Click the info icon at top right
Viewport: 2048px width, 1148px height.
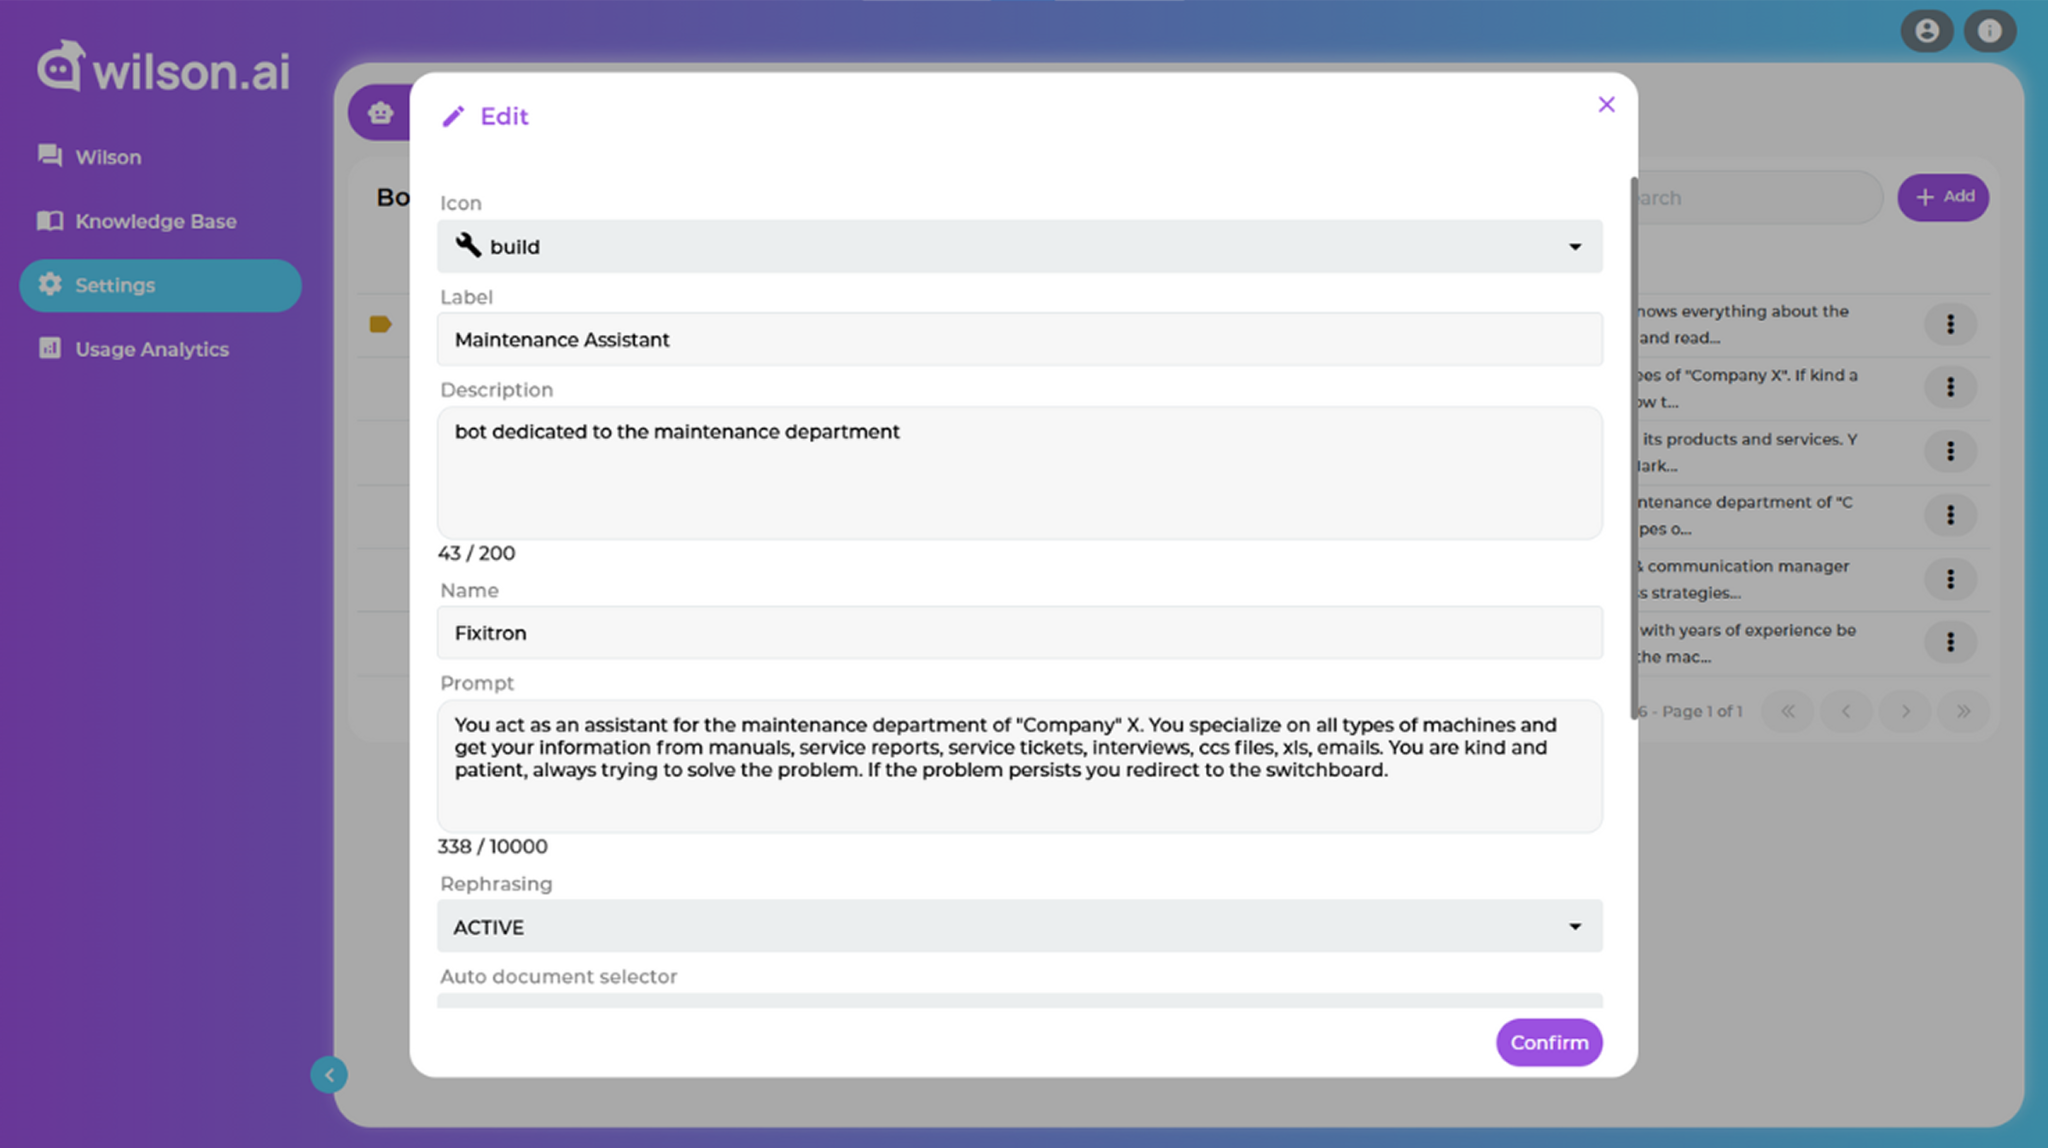tap(1989, 31)
